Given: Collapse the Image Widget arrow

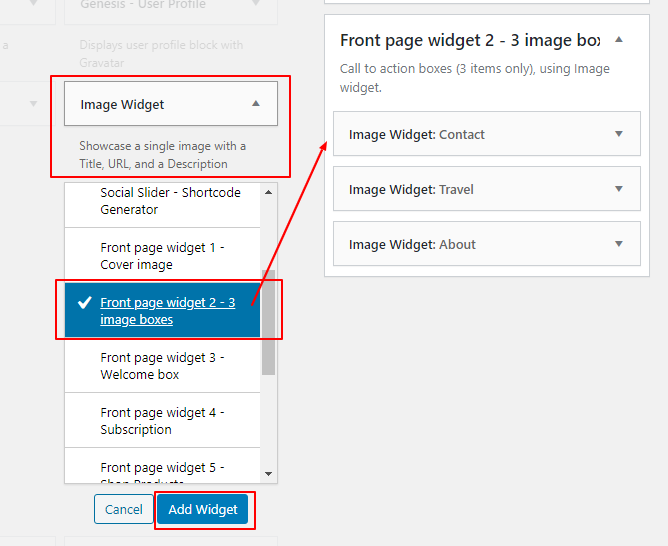Looking at the screenshot, I should point(256,103).
